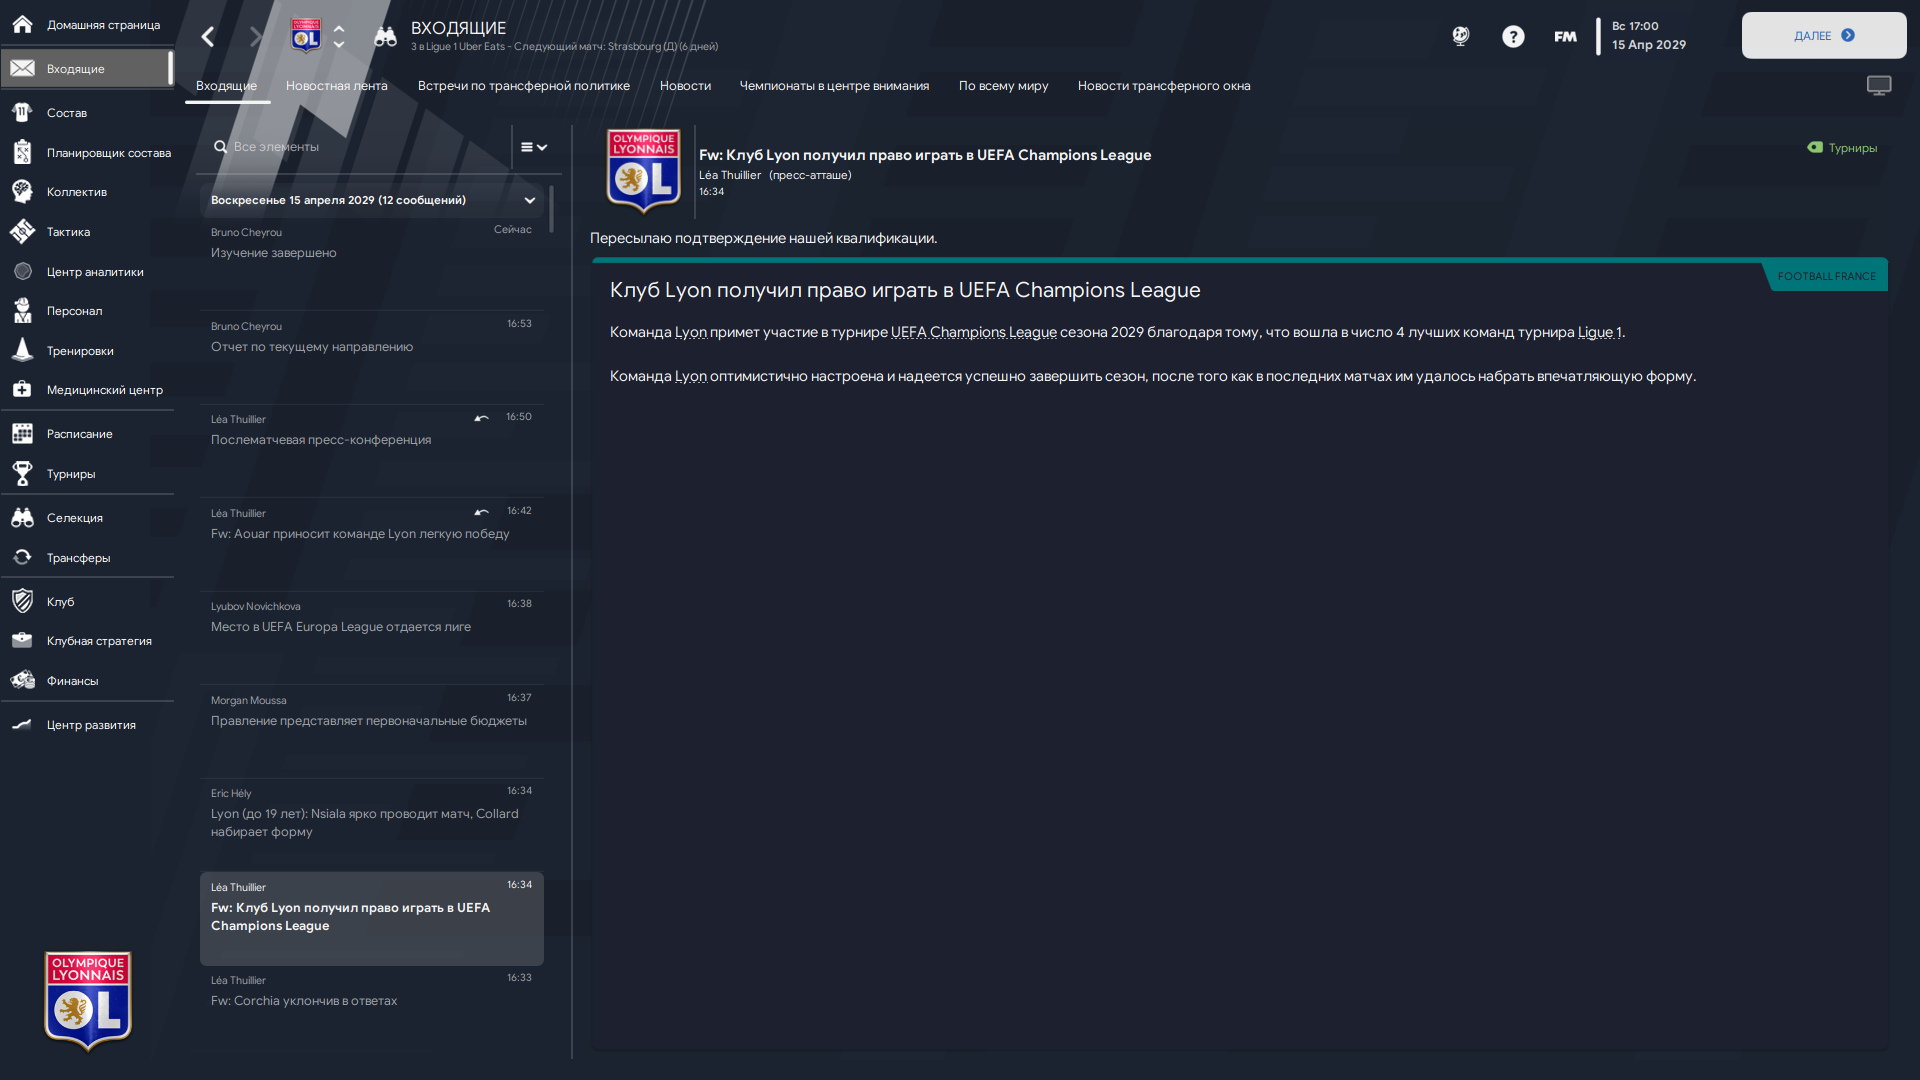This screenshot has width=1920, height=1080.
Task: Follow the UEFA Champions League link in message
Action: 973,333
